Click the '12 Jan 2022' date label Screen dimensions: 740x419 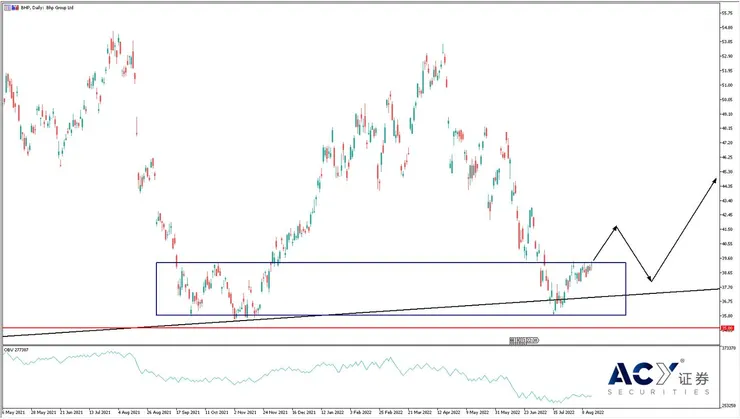click(x=333, y=412)
